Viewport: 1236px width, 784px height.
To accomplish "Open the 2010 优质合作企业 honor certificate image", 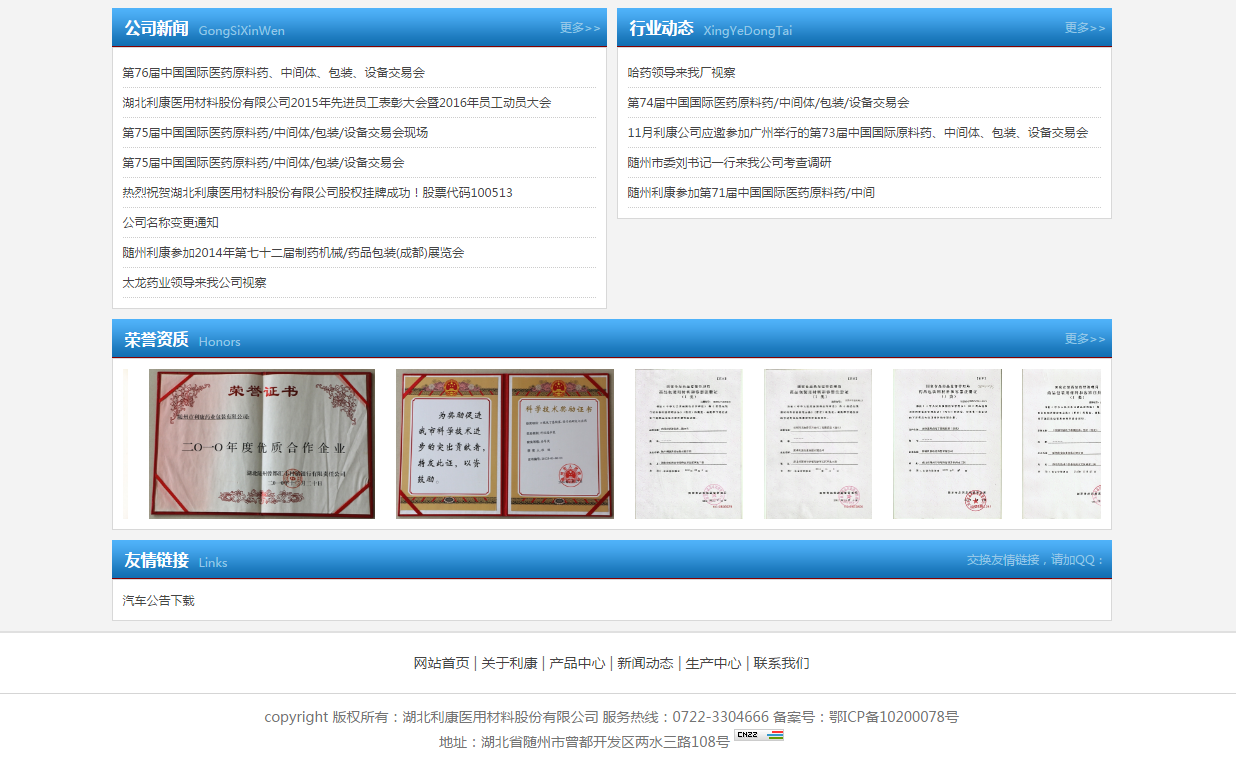I will point(262,444).
